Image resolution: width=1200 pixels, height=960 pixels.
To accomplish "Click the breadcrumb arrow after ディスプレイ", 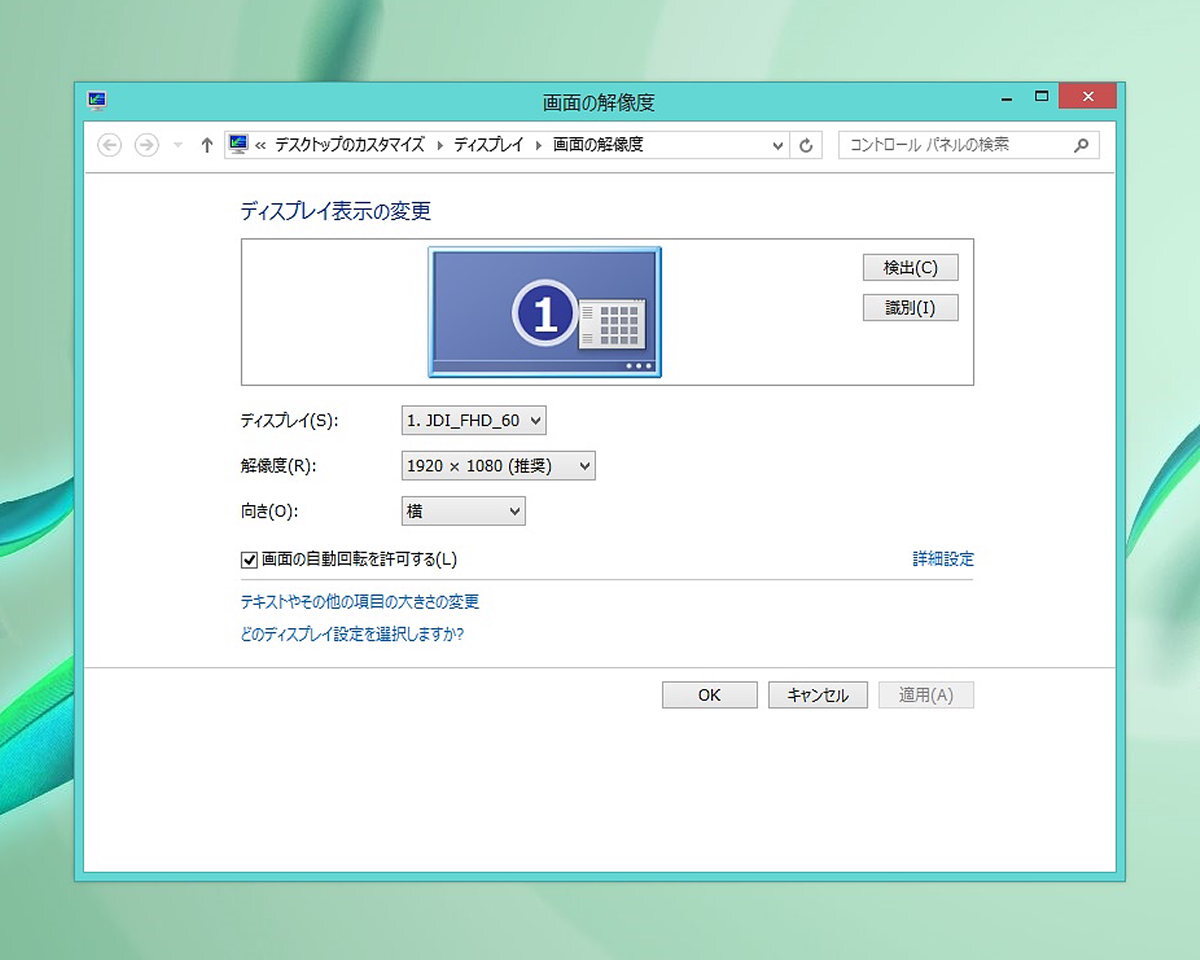I will (x=539, y=145).
